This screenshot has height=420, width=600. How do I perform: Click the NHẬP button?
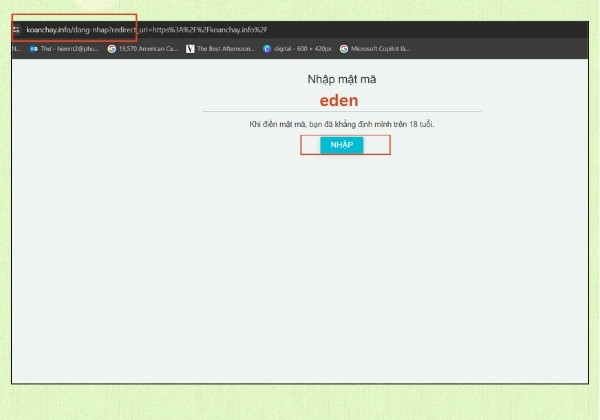click(x=341, y=145)
